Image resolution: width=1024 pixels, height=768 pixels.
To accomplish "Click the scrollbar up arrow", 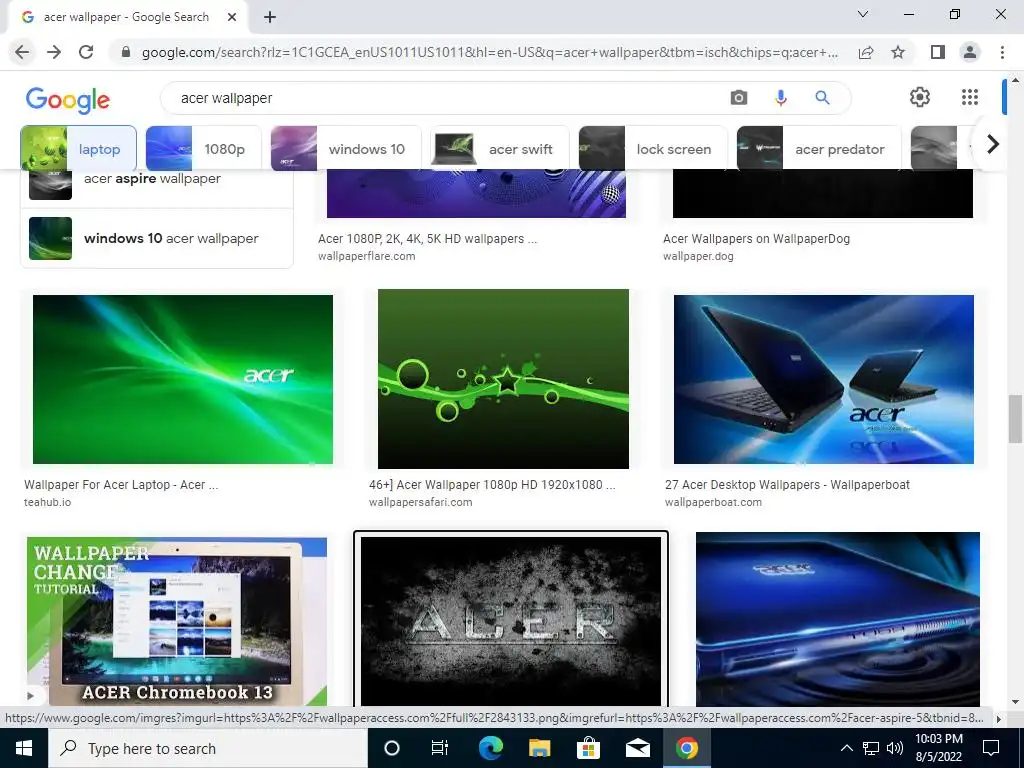I will tap(1015, 80).
